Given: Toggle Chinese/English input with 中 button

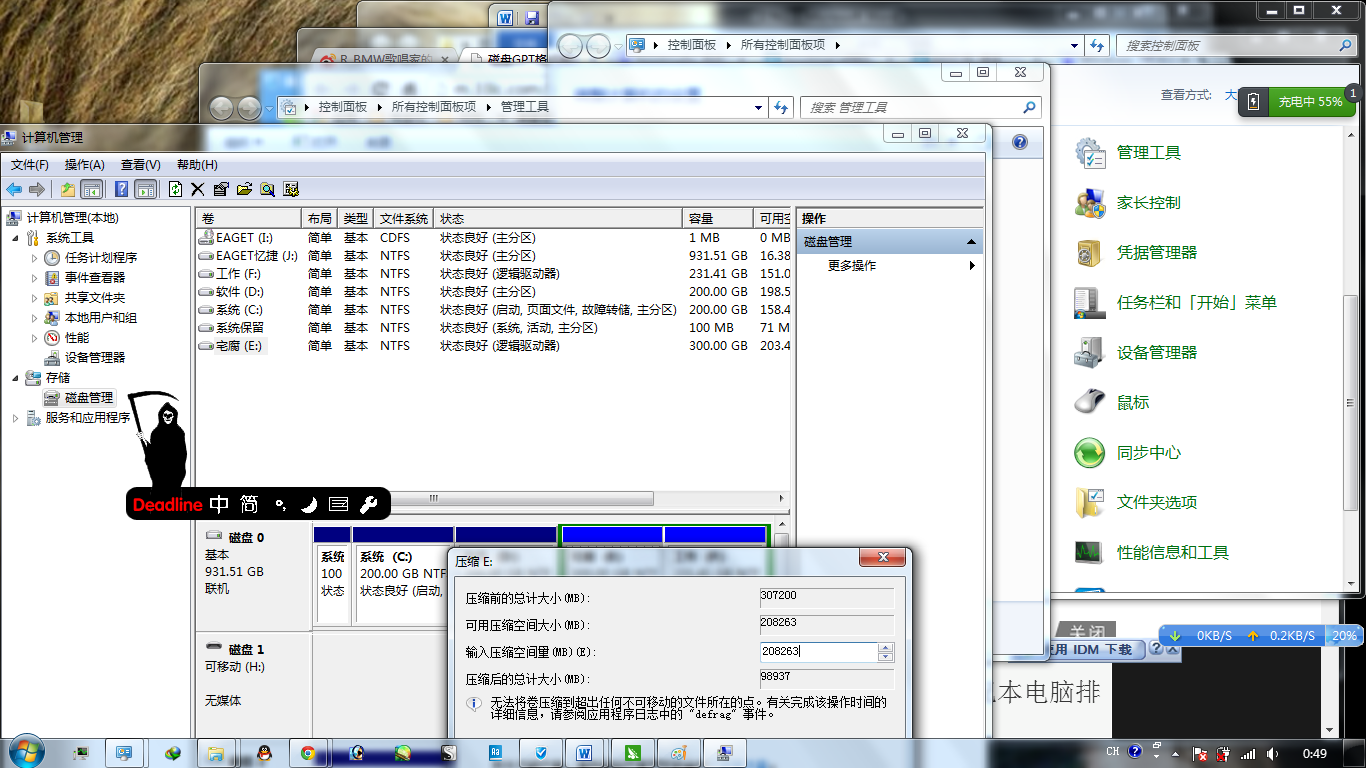Looking at the screenshot, I should [219, 505].
